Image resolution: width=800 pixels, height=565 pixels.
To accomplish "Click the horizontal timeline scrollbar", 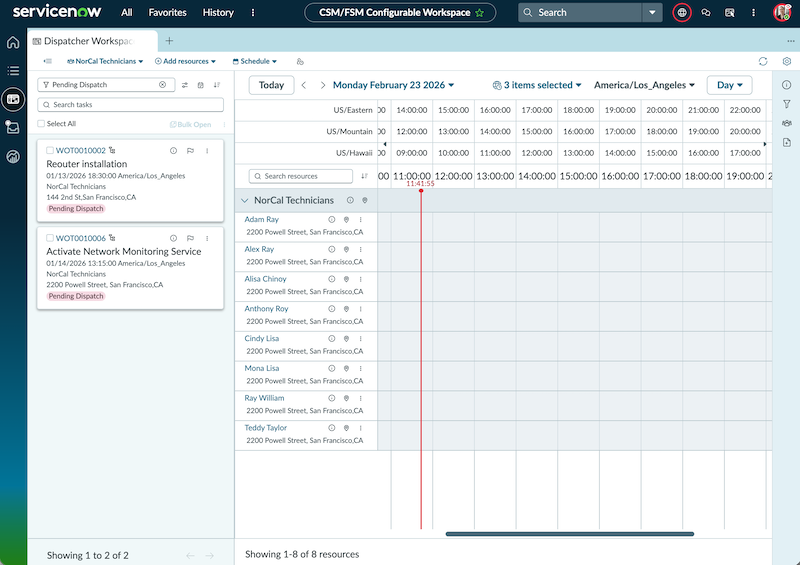I will point(569,534).
